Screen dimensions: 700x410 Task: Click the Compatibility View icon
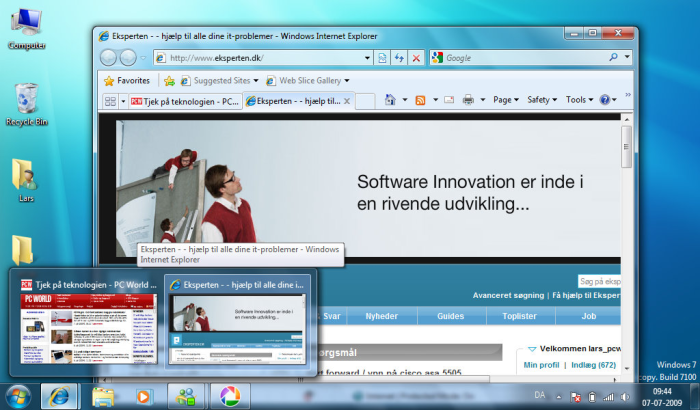[382, 58]
